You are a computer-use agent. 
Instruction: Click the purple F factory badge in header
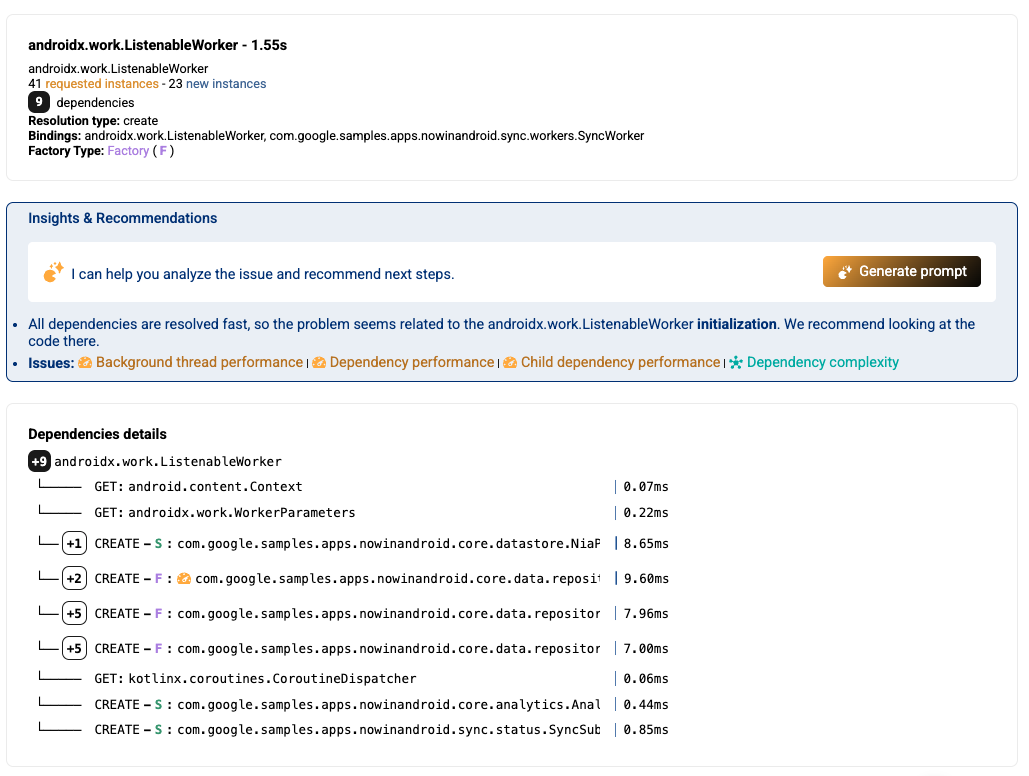point(163,151)
